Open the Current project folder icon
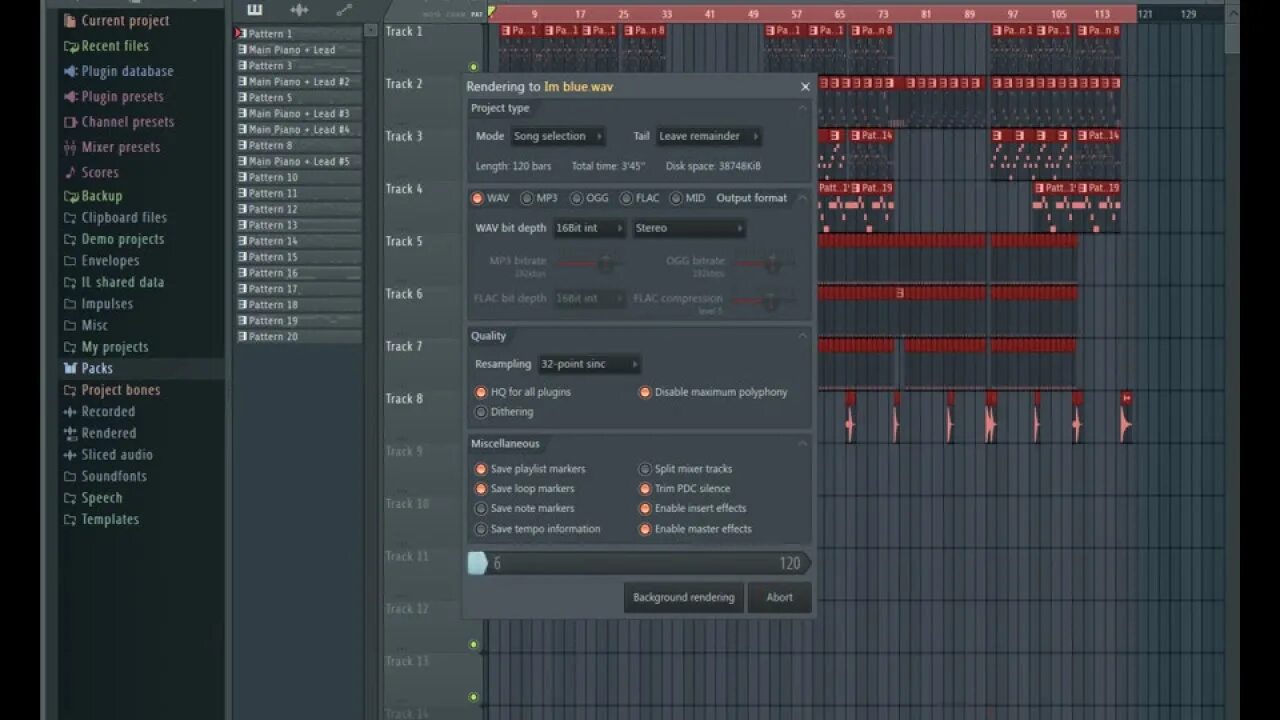Viewport: 1280px width, 720px height. [70, 21]
